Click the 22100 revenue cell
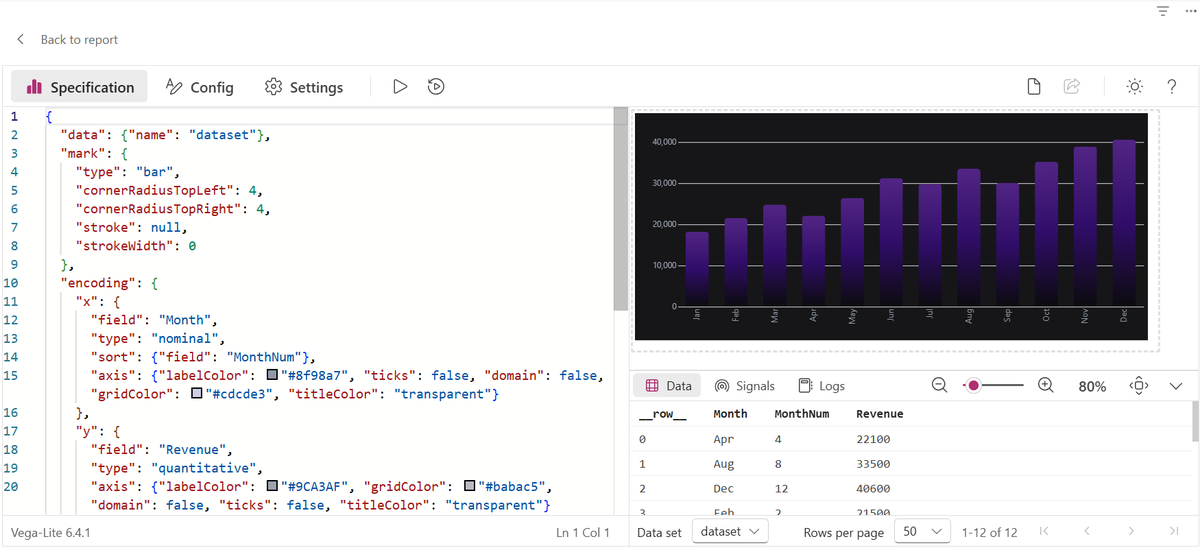 pos(873,439)
